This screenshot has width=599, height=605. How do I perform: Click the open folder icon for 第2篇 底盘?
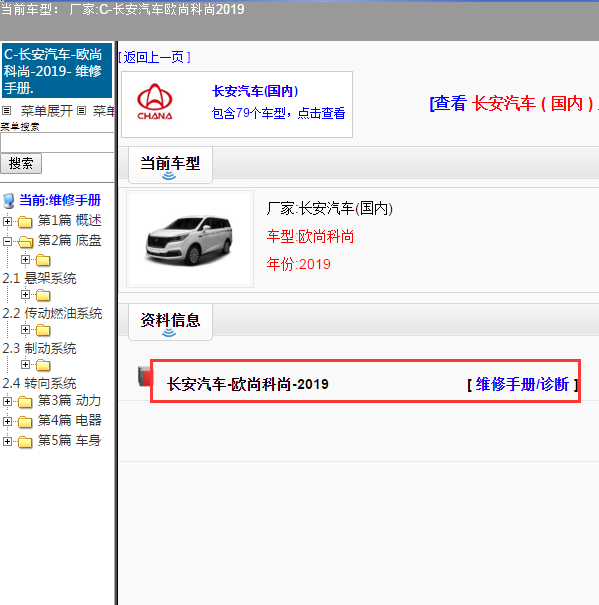click(x=25, y=242)
